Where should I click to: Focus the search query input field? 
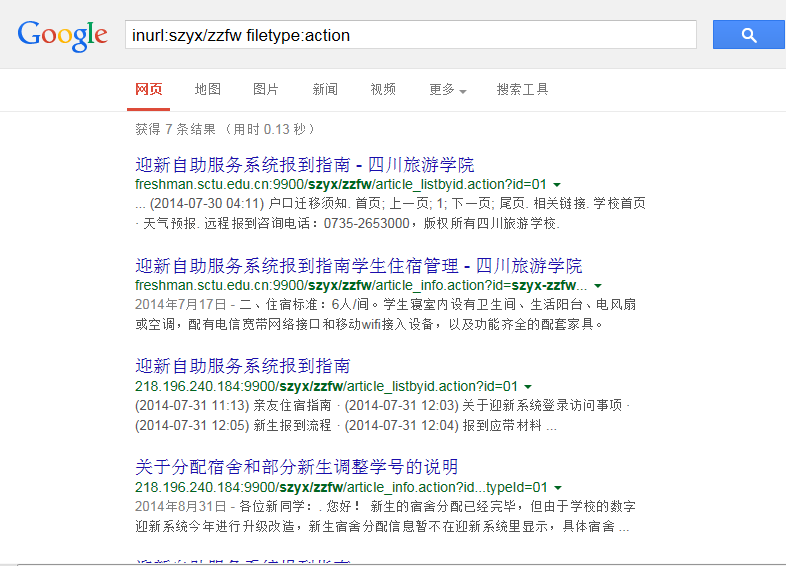(x=411, y=35)
